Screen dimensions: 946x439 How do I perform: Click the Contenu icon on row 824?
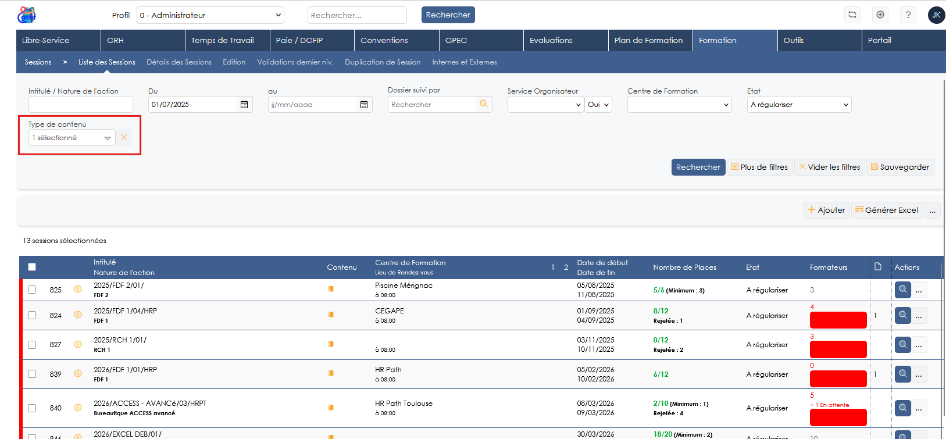point(330,314)
